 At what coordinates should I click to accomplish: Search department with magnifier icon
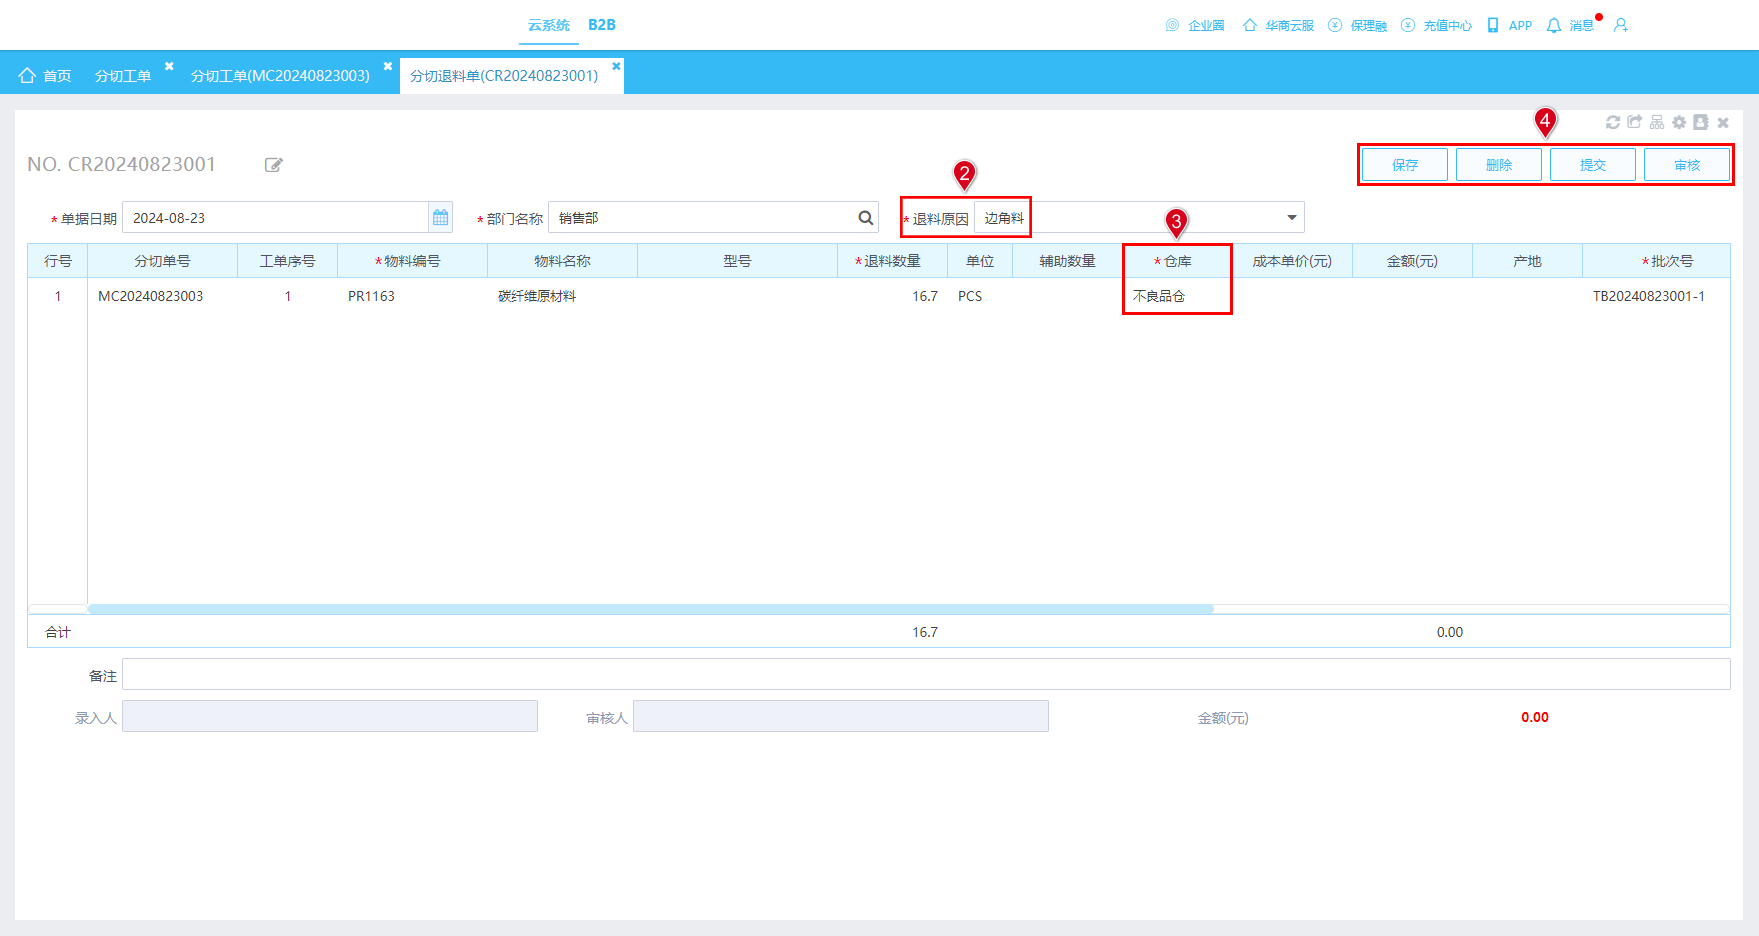tap(866, 218)
